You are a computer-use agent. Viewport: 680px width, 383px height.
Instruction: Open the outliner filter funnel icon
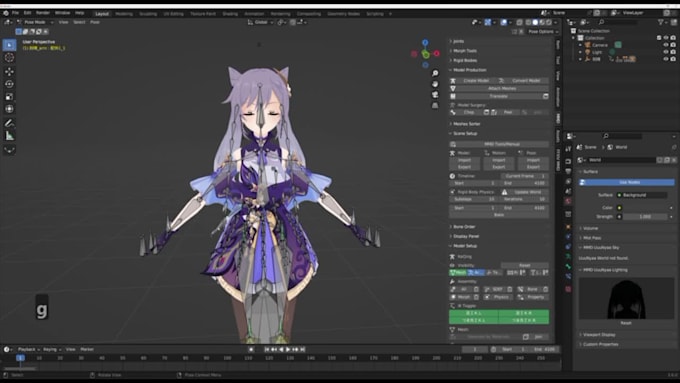click(660, 22)
